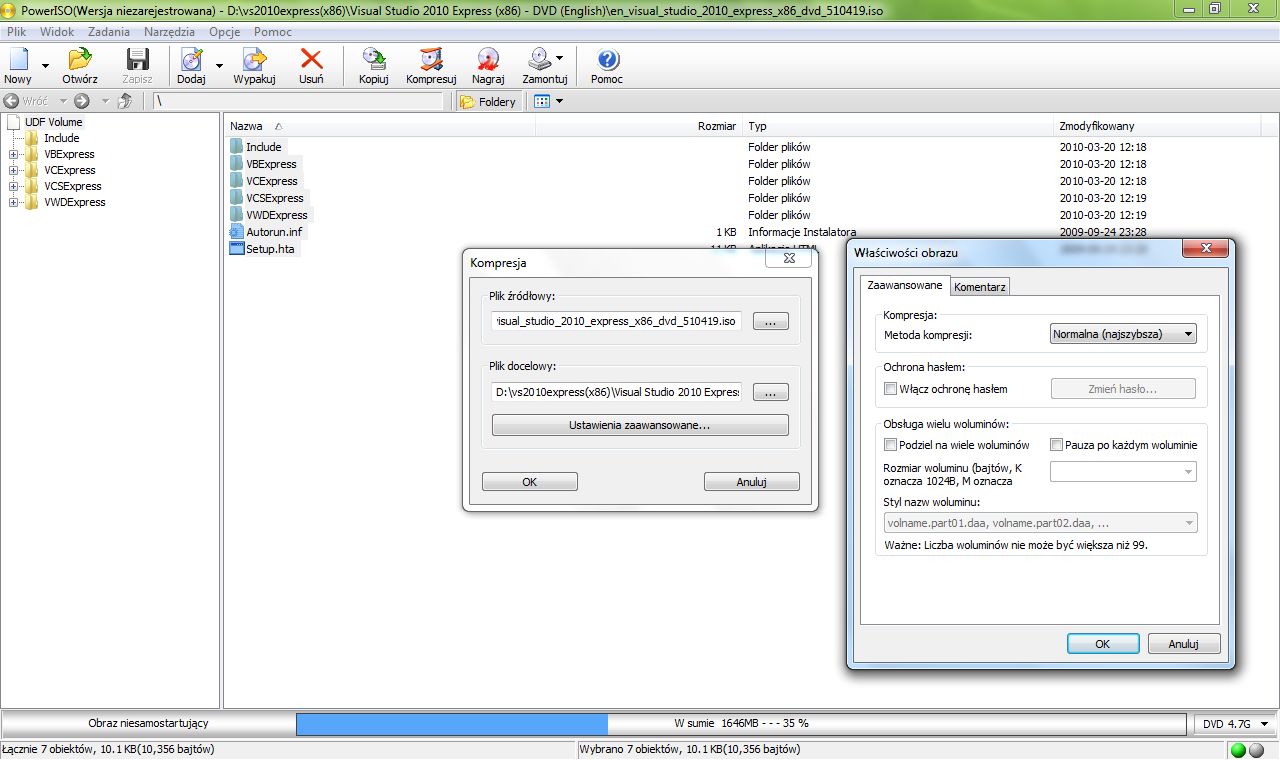Open the Pomoc menu in menu bar
Screen dimensions: 1280x760
[x=273, y=32]
